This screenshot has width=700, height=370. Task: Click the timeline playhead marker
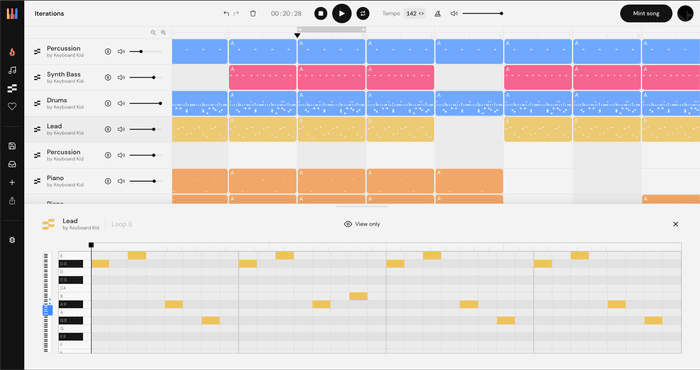pos(297,35)
